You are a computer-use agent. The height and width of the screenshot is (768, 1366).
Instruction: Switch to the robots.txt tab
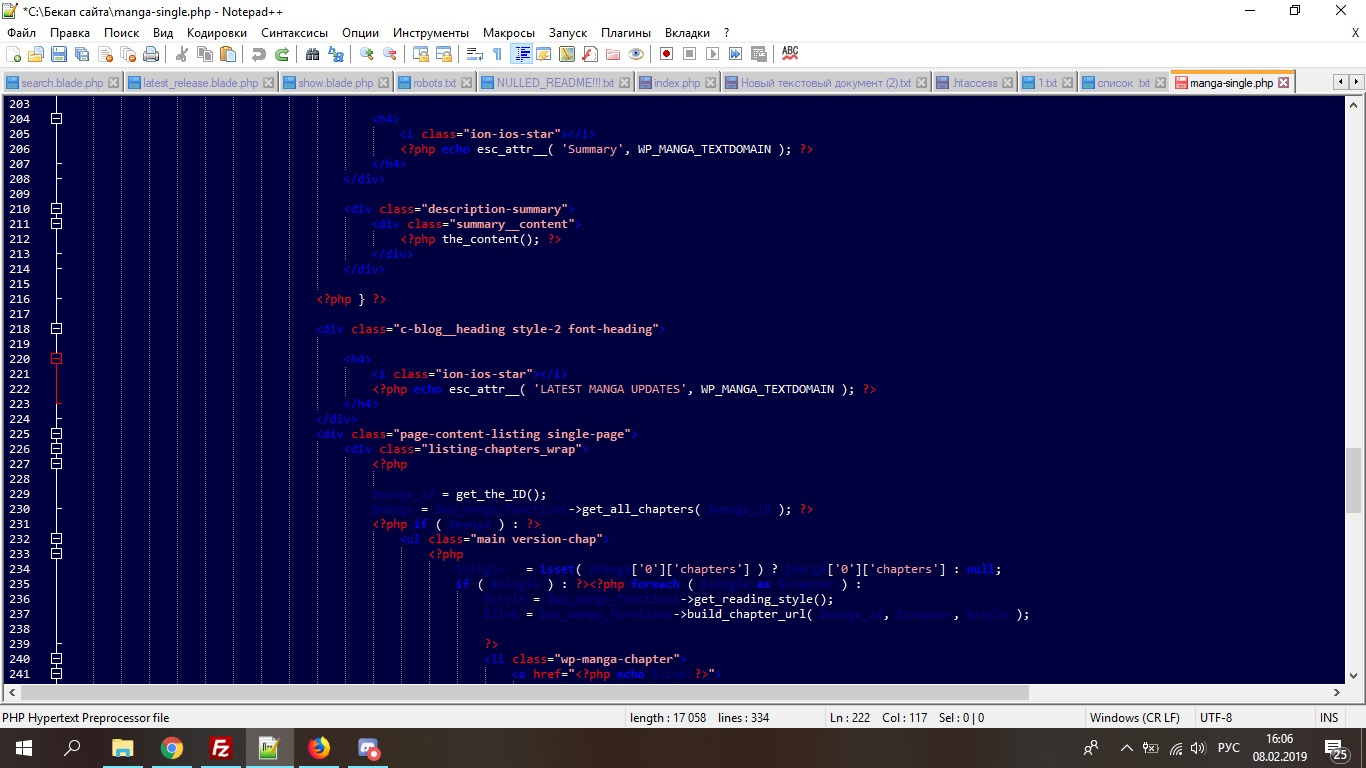click(x=434, y=83)
